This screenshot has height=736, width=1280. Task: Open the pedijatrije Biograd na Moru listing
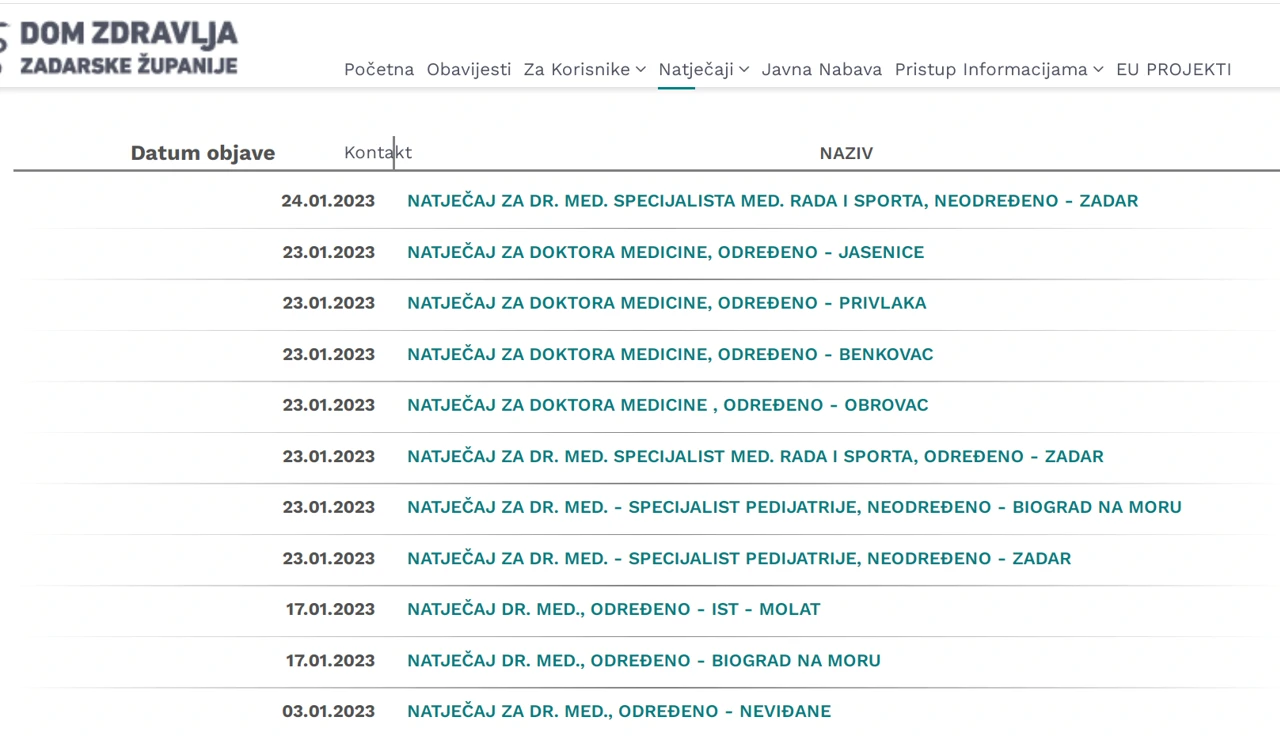pyautogui.click(x=794, y=507)
